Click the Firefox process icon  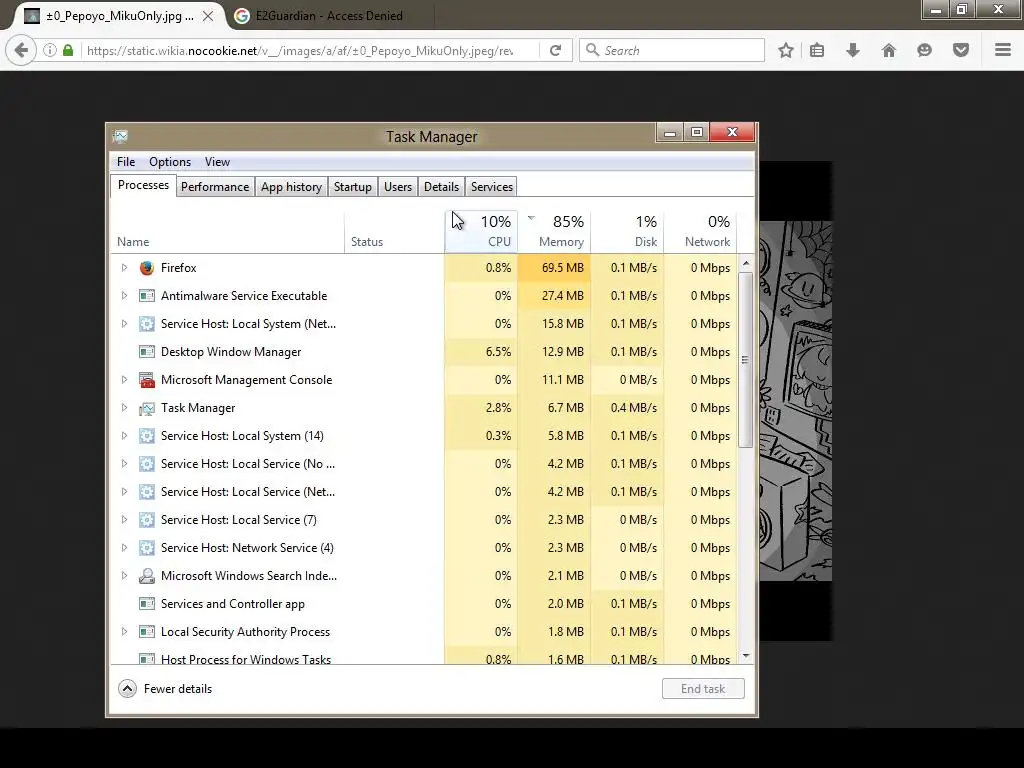(147, 268)
